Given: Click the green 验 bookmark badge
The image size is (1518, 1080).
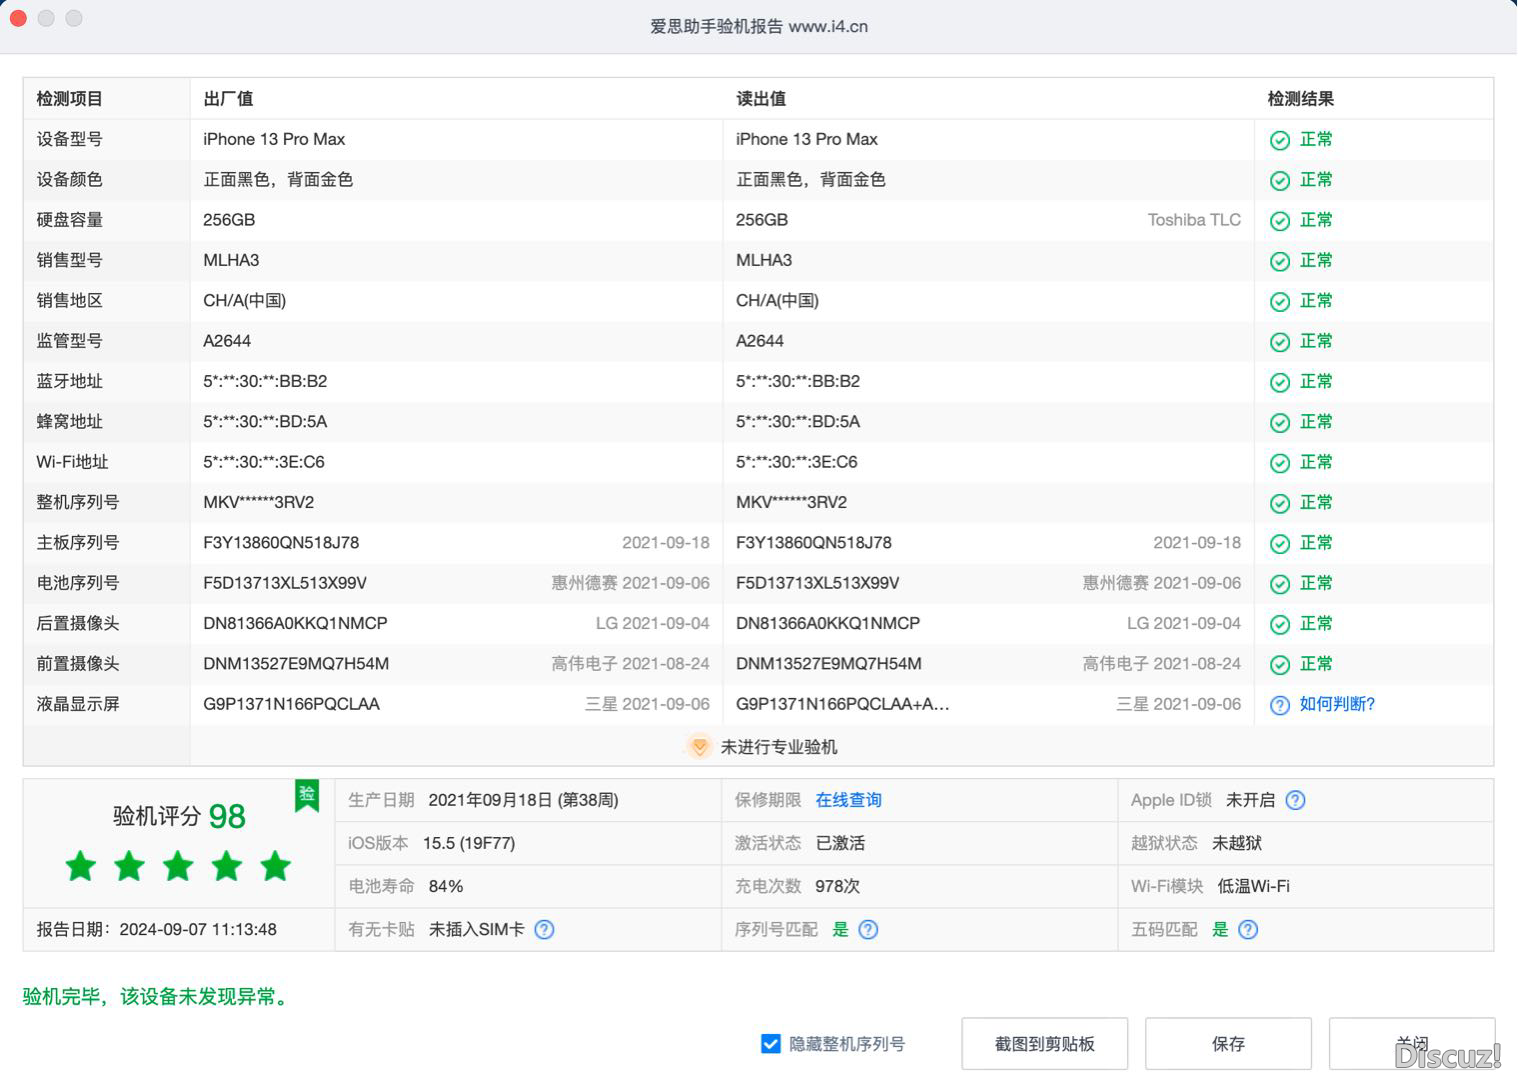Looking at the screenshot, I should [307, 795].
